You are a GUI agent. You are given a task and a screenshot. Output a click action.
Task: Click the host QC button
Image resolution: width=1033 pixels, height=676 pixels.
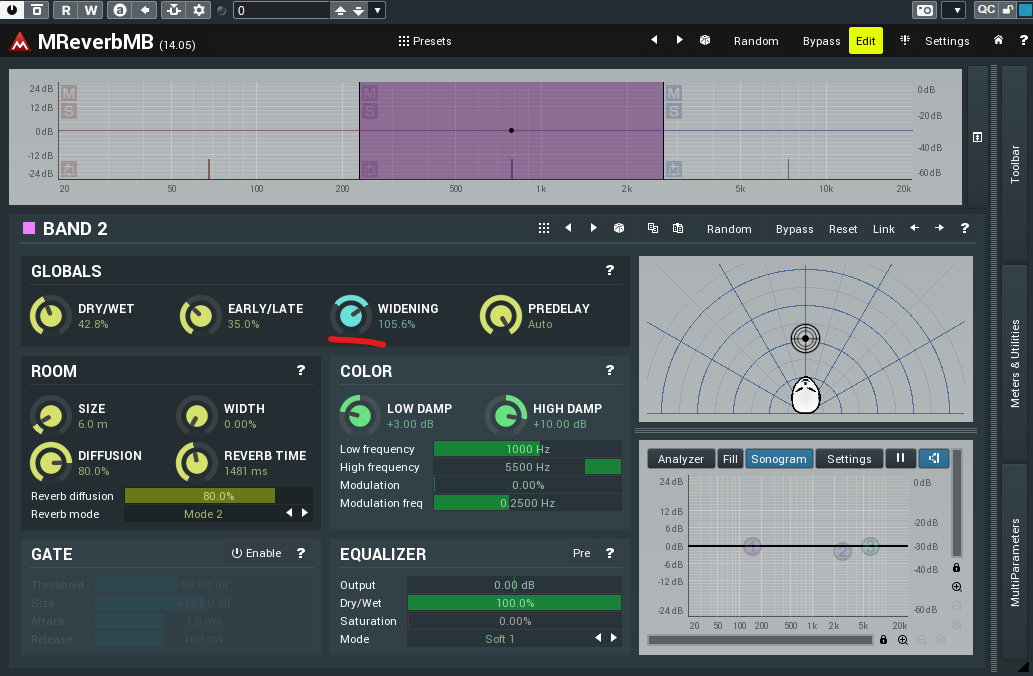[986, 9]
